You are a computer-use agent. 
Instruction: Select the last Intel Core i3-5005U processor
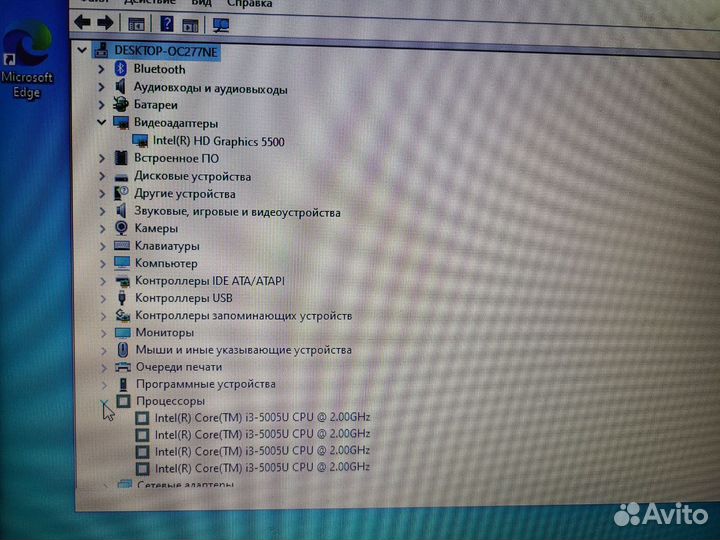[x=262, y=467]
